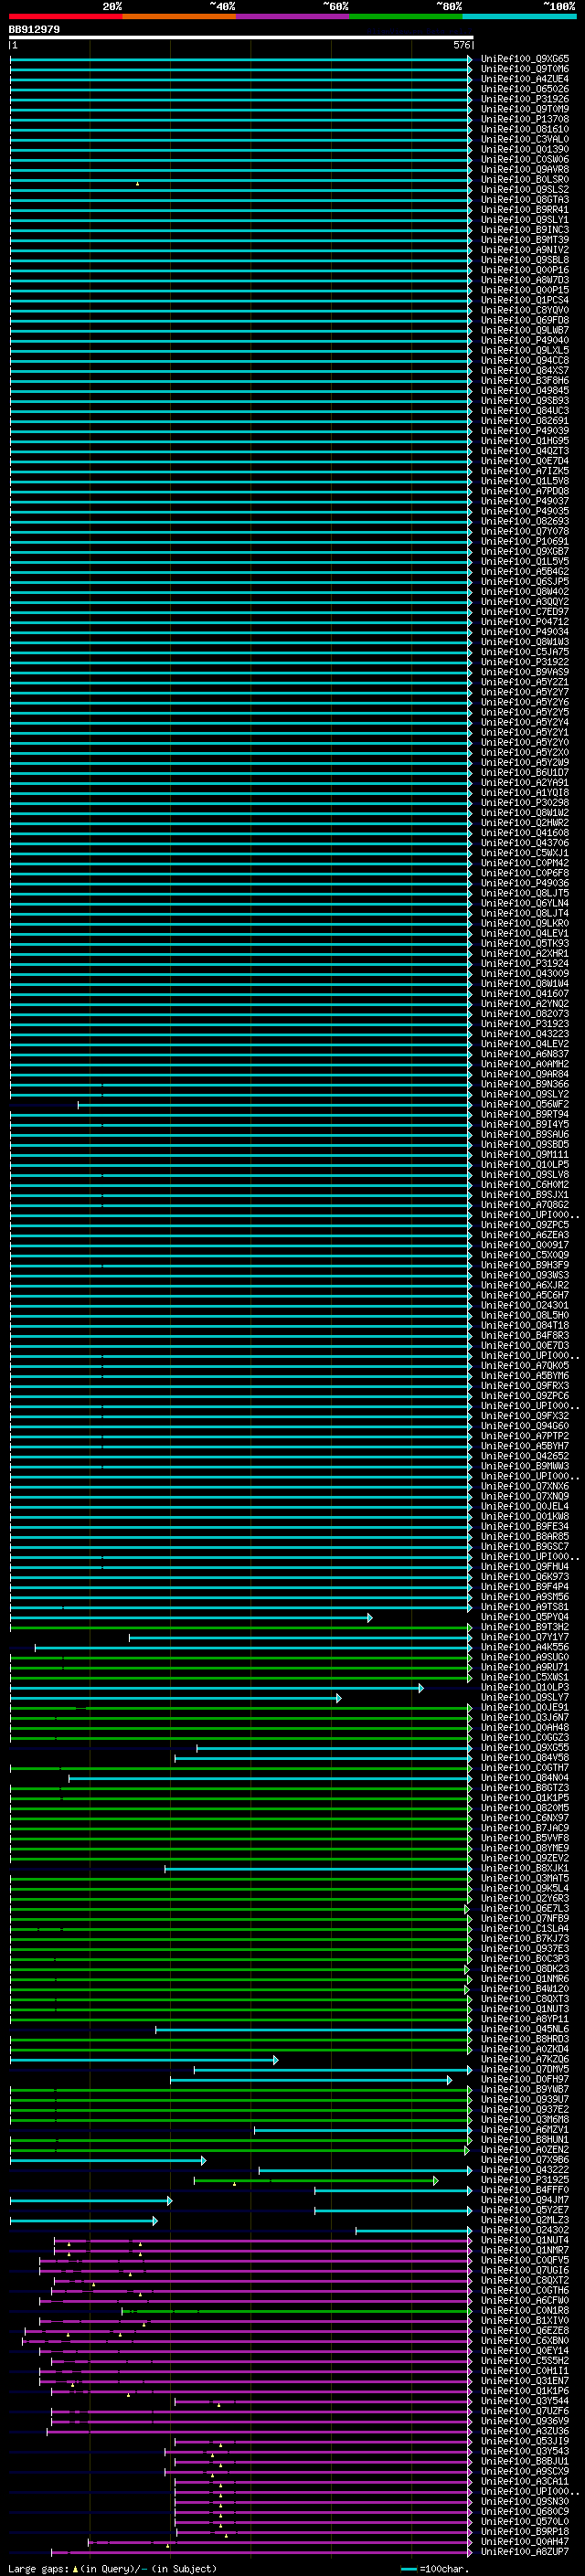
Task: Select label UniRef100_A9TS81
Action: pos(525,1607)
